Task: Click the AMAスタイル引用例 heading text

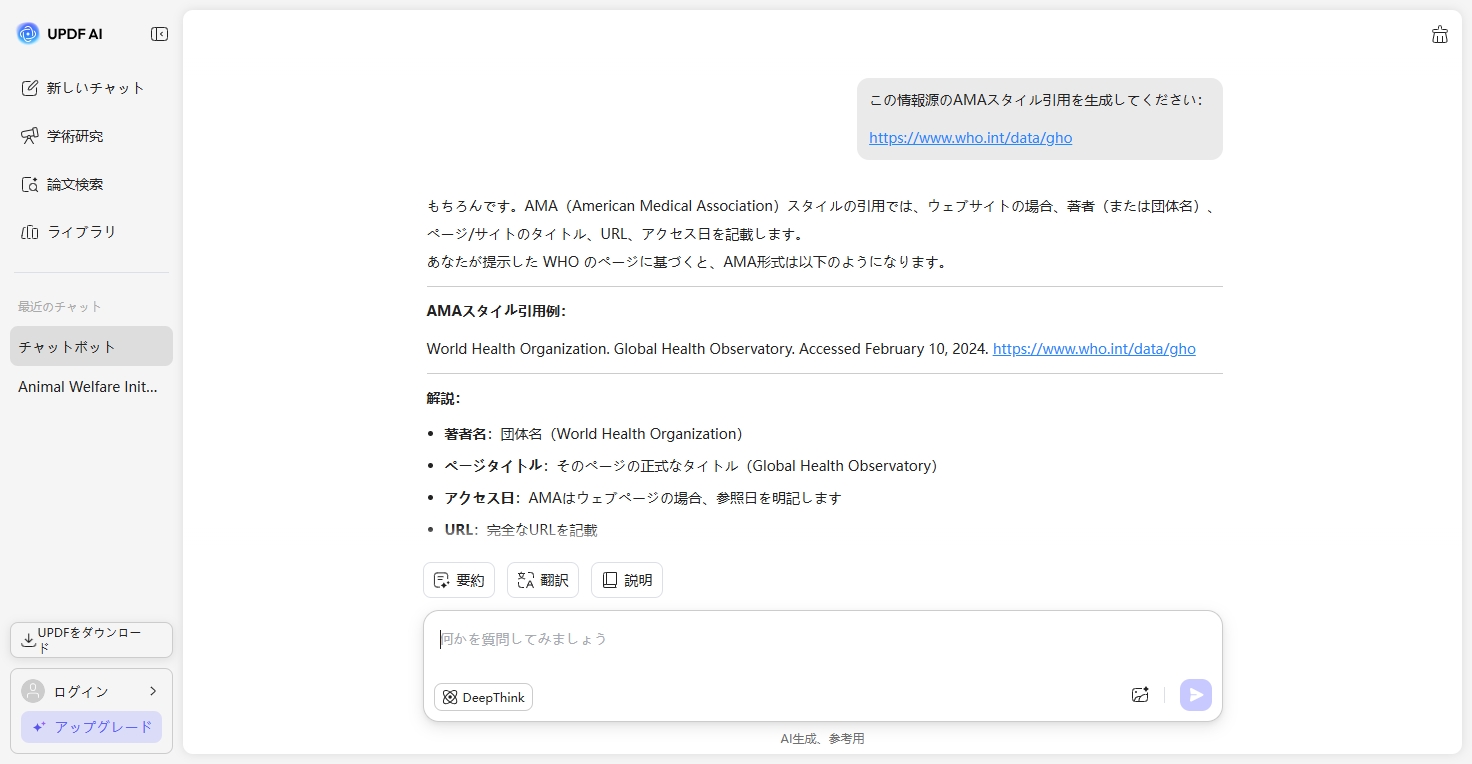Action: [496, 311]
